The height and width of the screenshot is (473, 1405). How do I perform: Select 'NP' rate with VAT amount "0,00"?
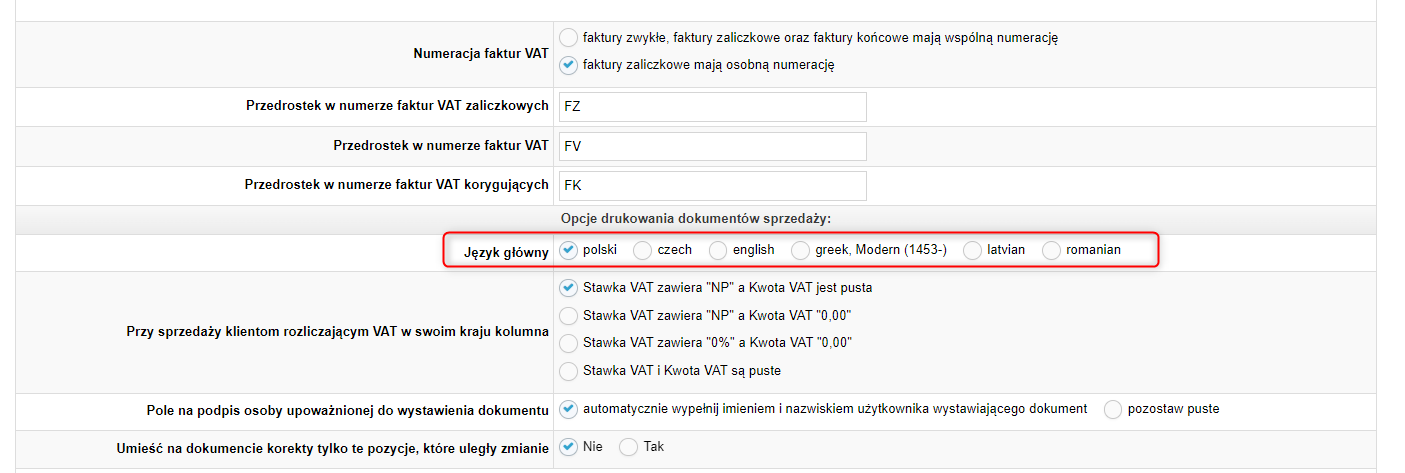coord(568,316)
